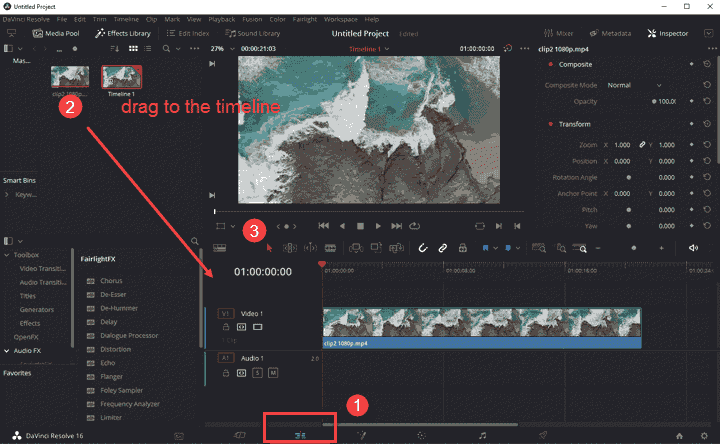This screenshot has width=720, height=444.
Task: Play the timeline forward
Action: (378, 226)
